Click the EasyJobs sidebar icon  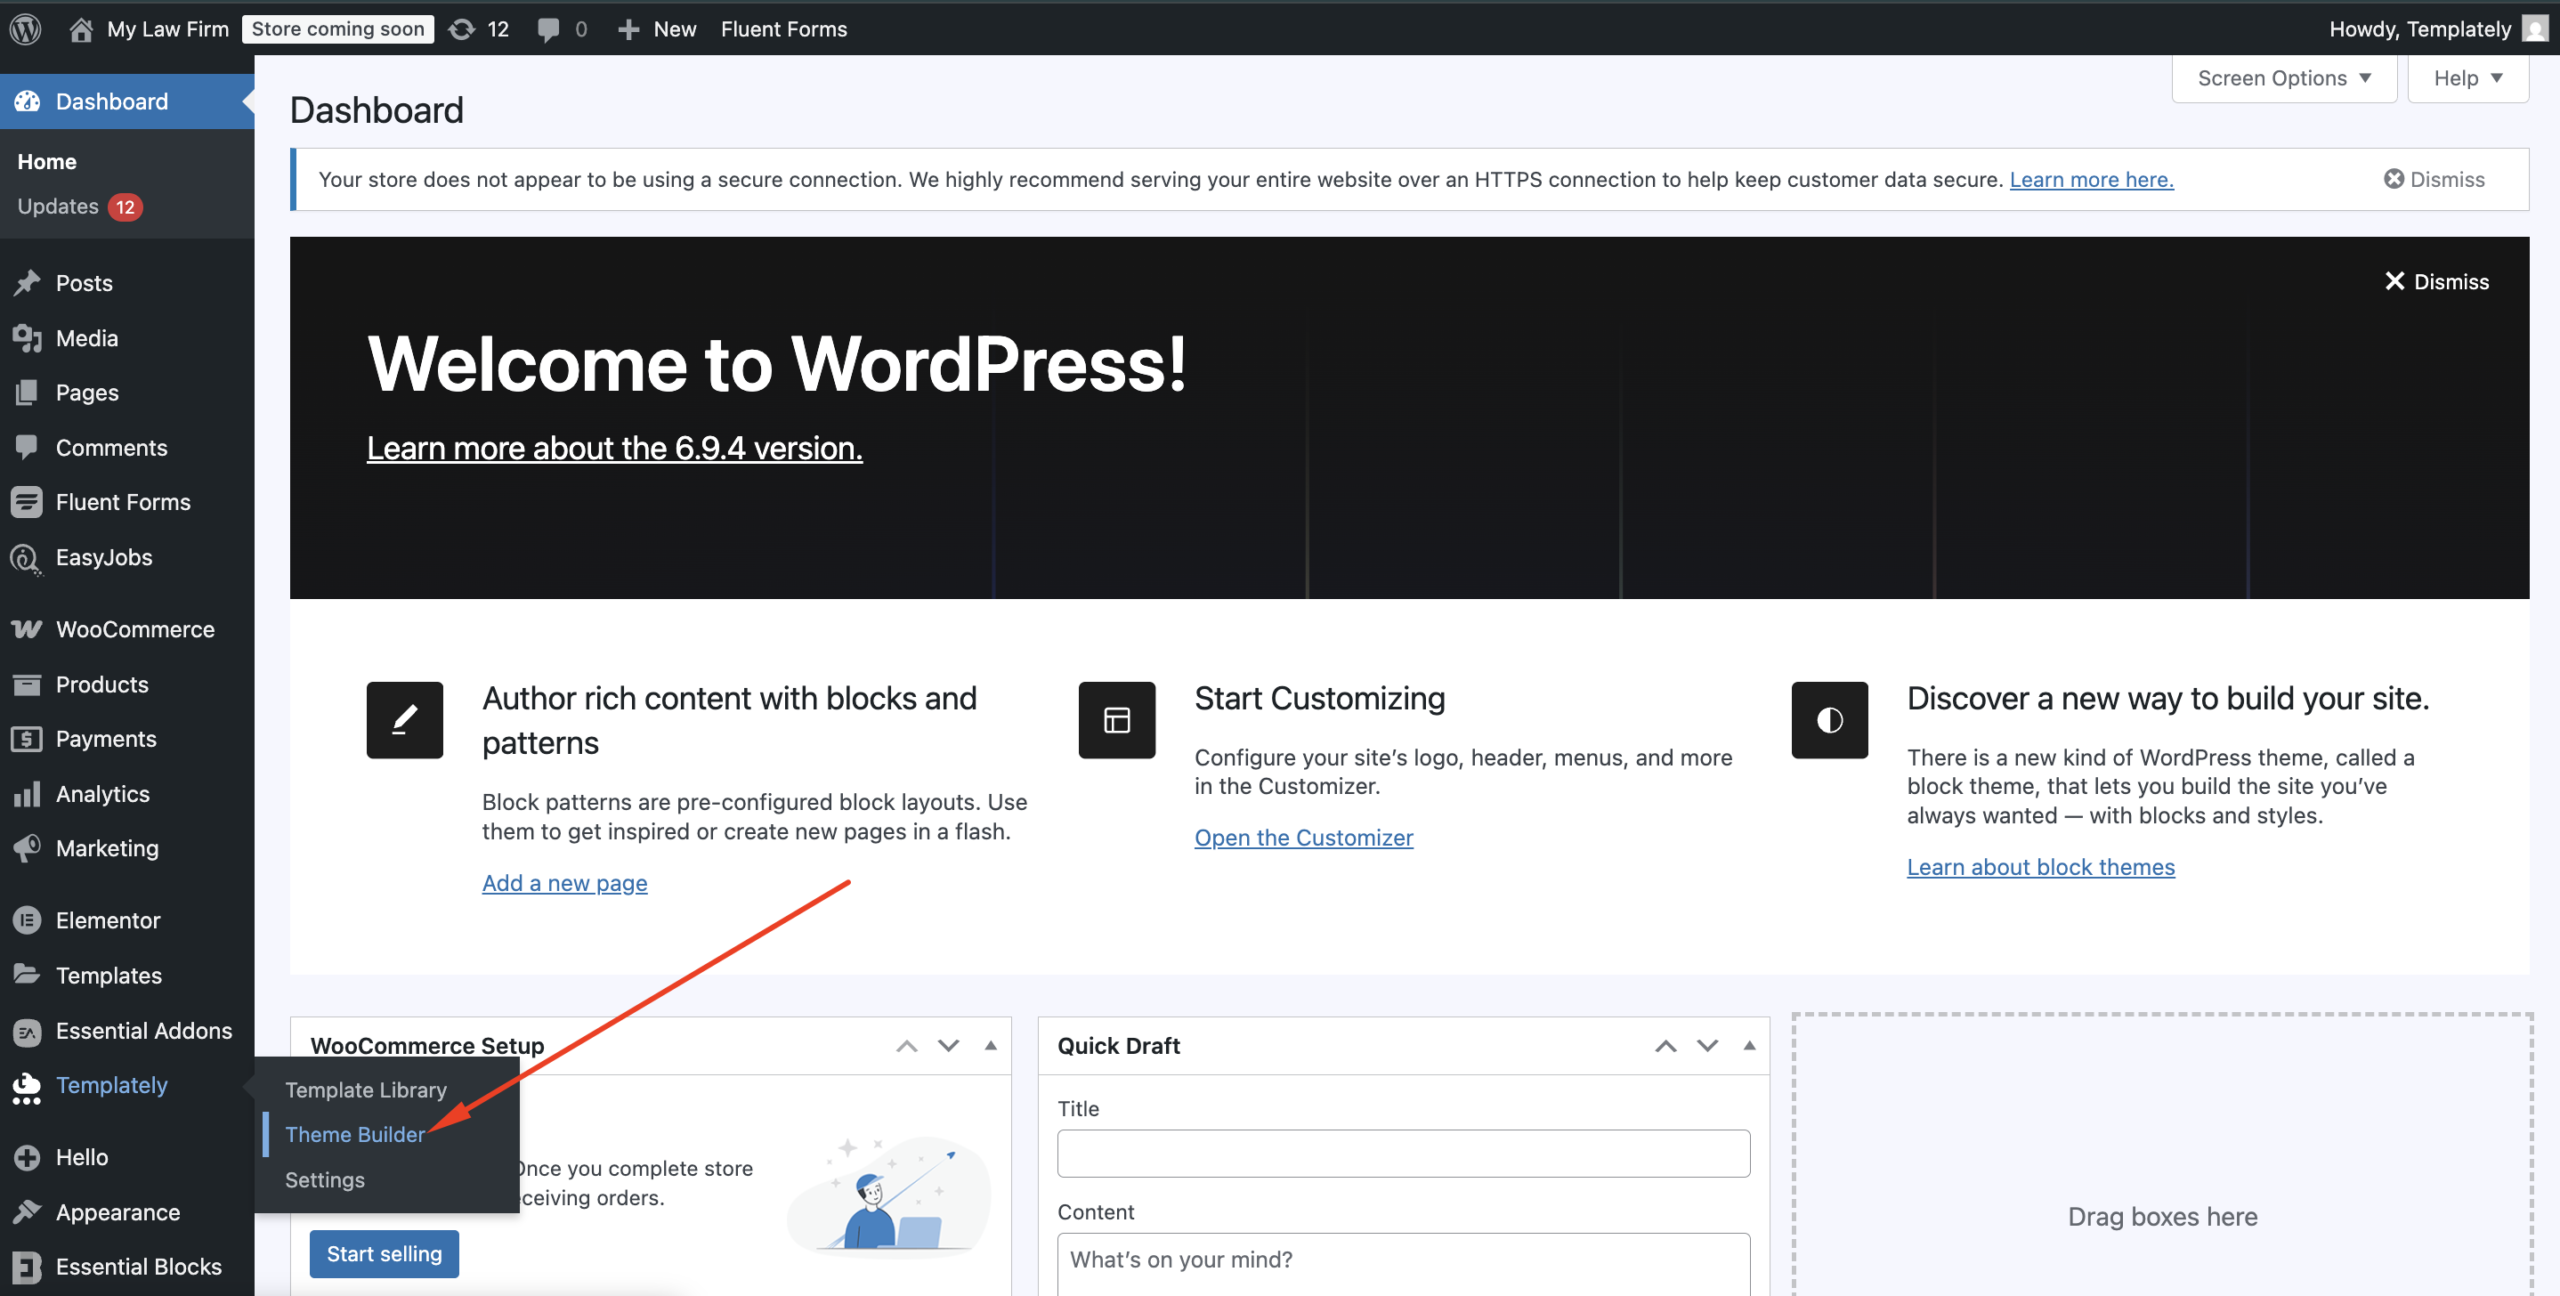click(27, 558)
